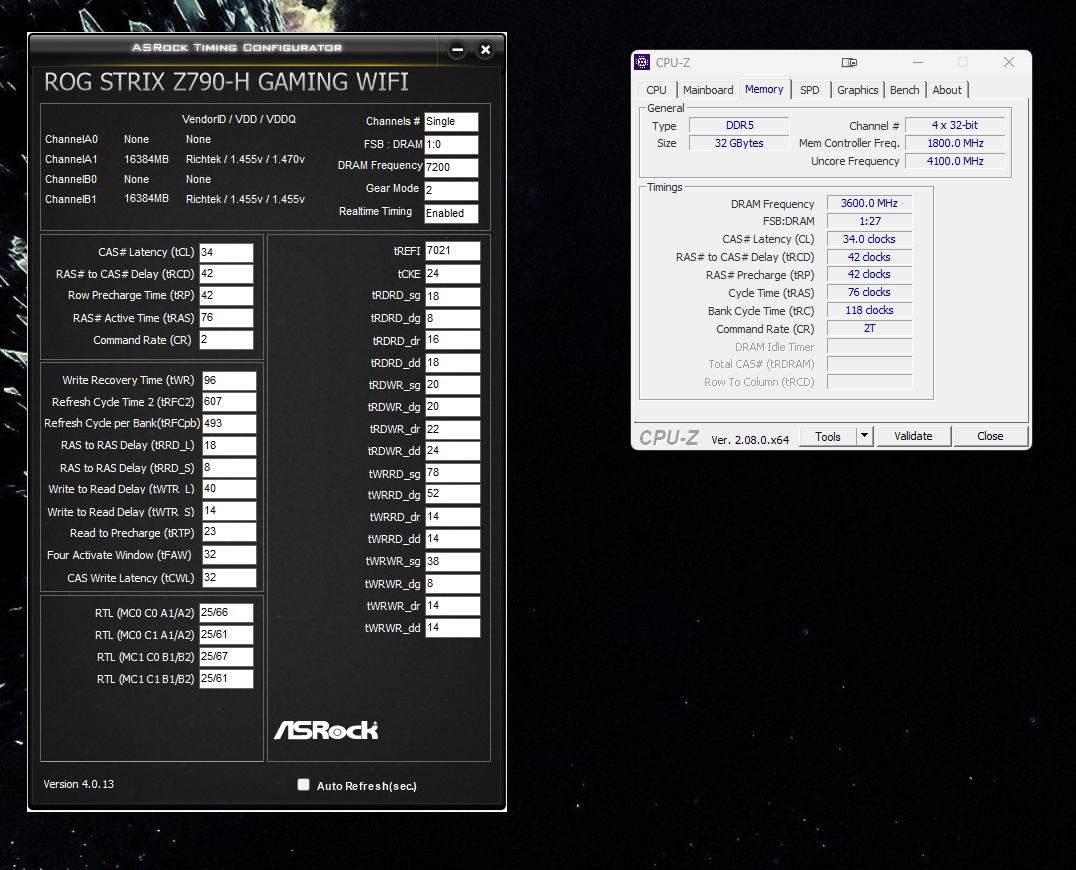
Task: Select the Refresh Cycle Time 2 (tRFC2) field
Action: [229, 401]
